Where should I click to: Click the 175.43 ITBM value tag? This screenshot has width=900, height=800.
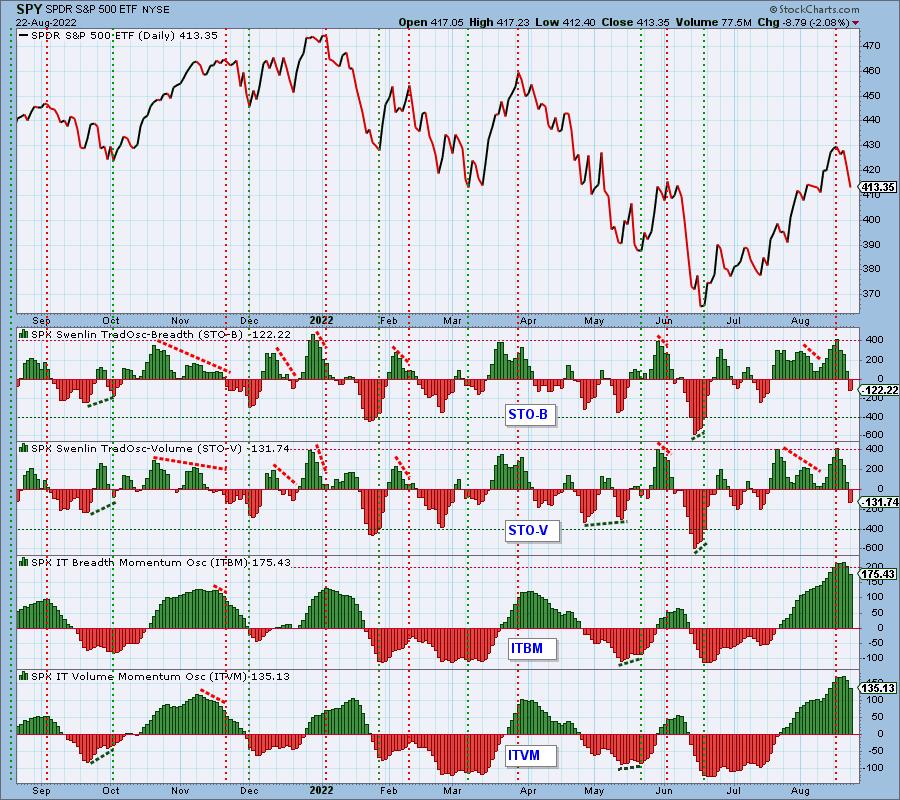[x=878, y=574]
